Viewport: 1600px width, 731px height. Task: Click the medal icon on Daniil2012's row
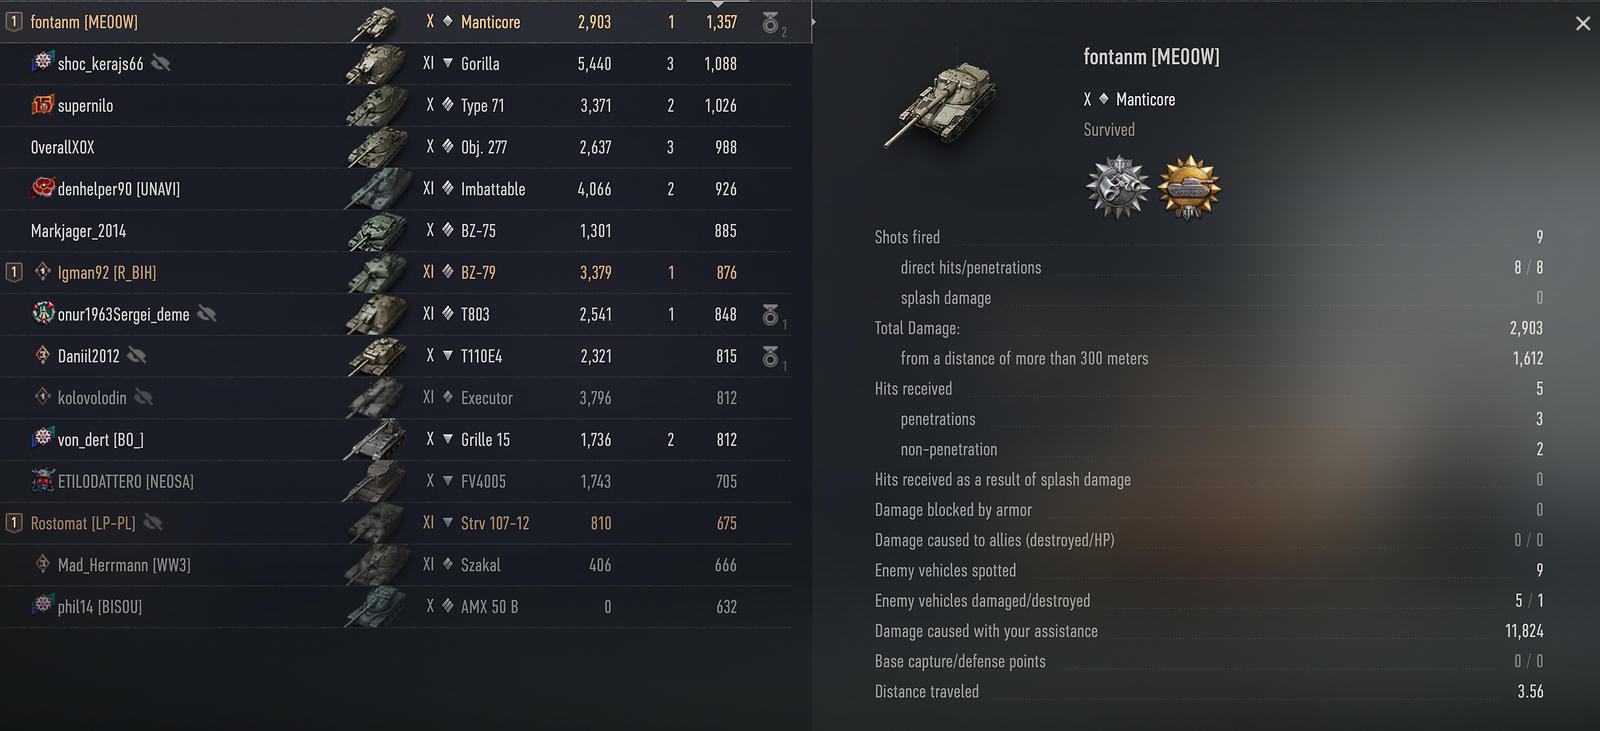click(771, 357)
